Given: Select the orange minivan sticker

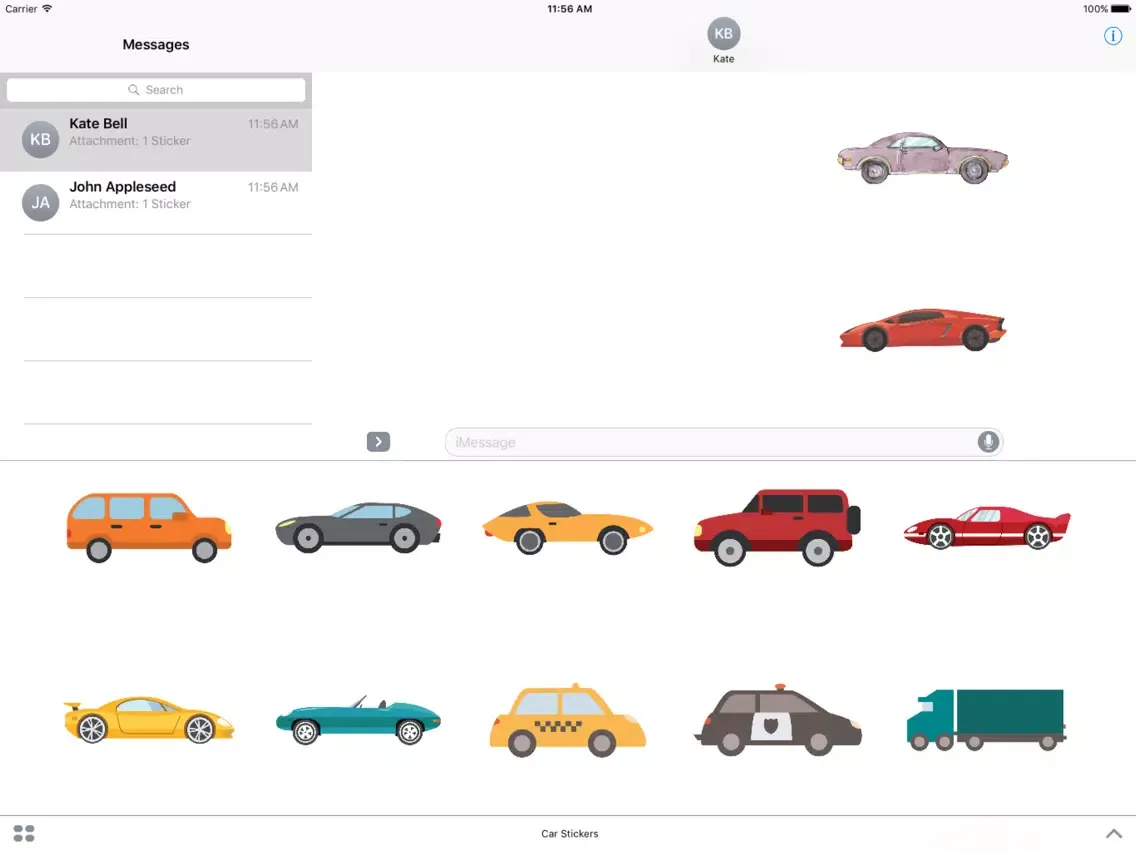Looking at the screenshot, I should tap(149, 527).
